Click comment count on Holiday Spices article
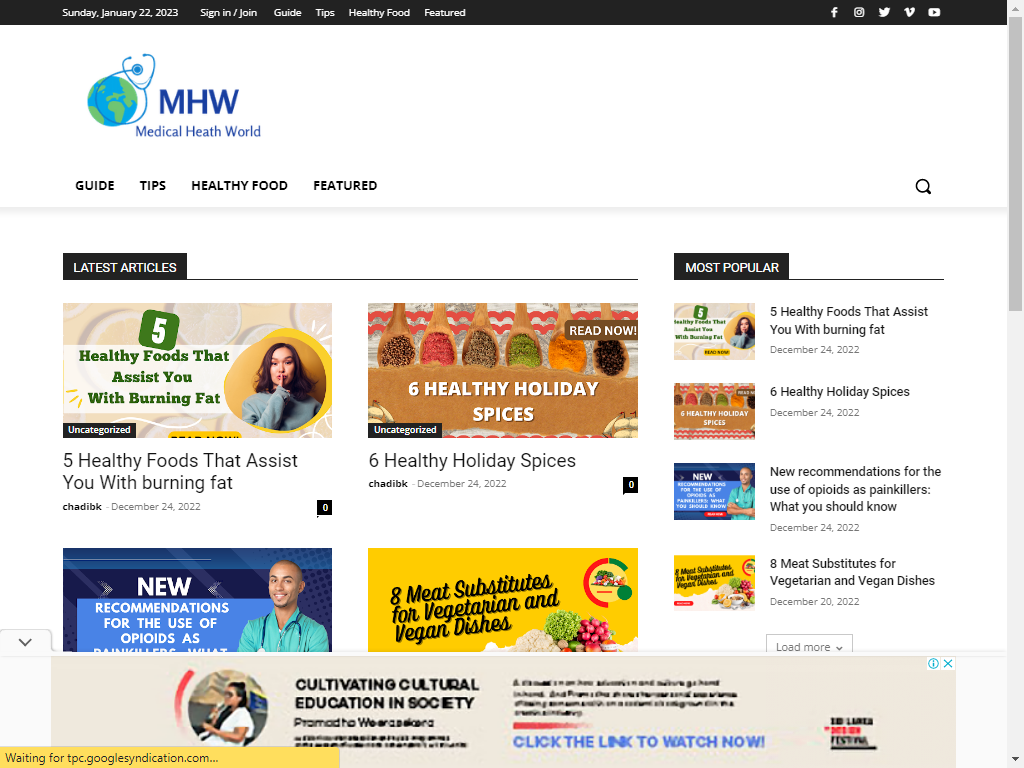Screen dimensions: 1024x768 pyautogui.click(x=630, y=485)
